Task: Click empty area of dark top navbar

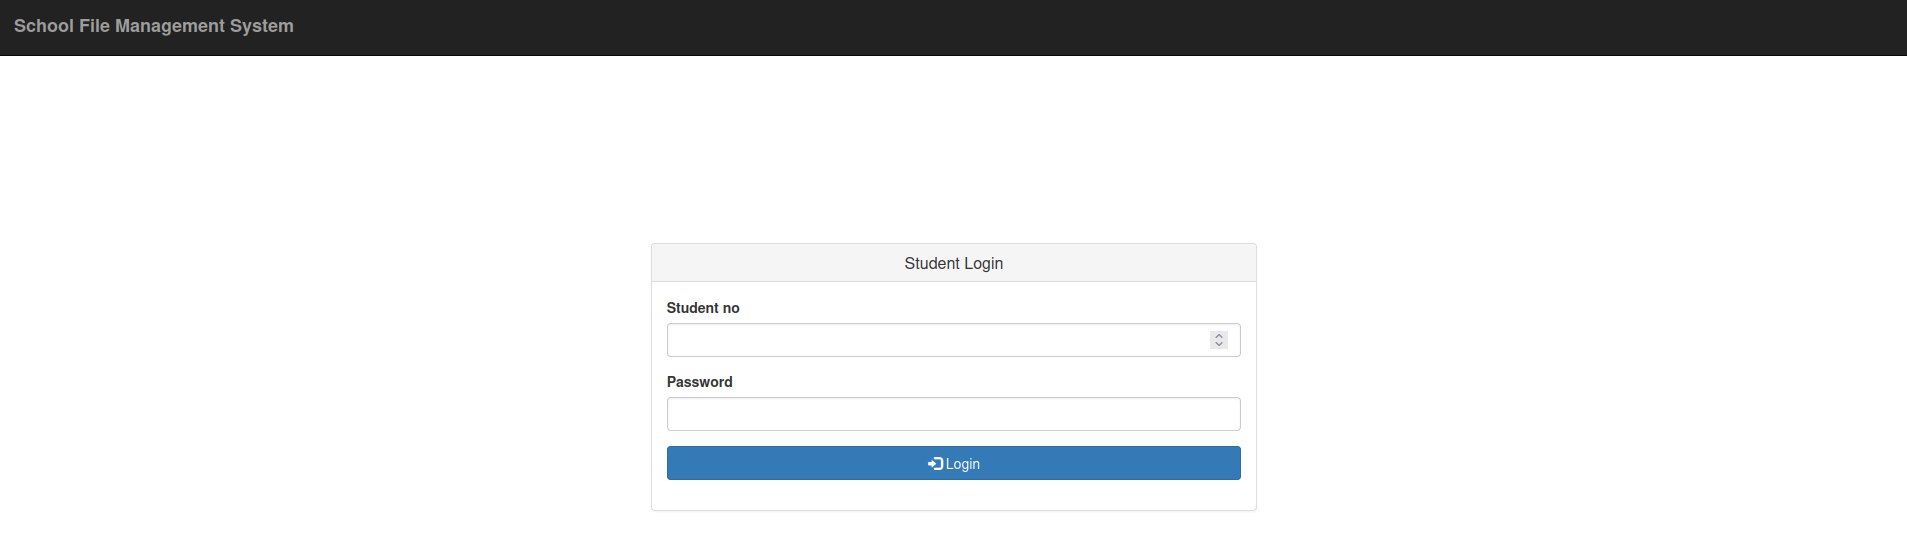Action: pyautogui.click(x=1100, y=27)
